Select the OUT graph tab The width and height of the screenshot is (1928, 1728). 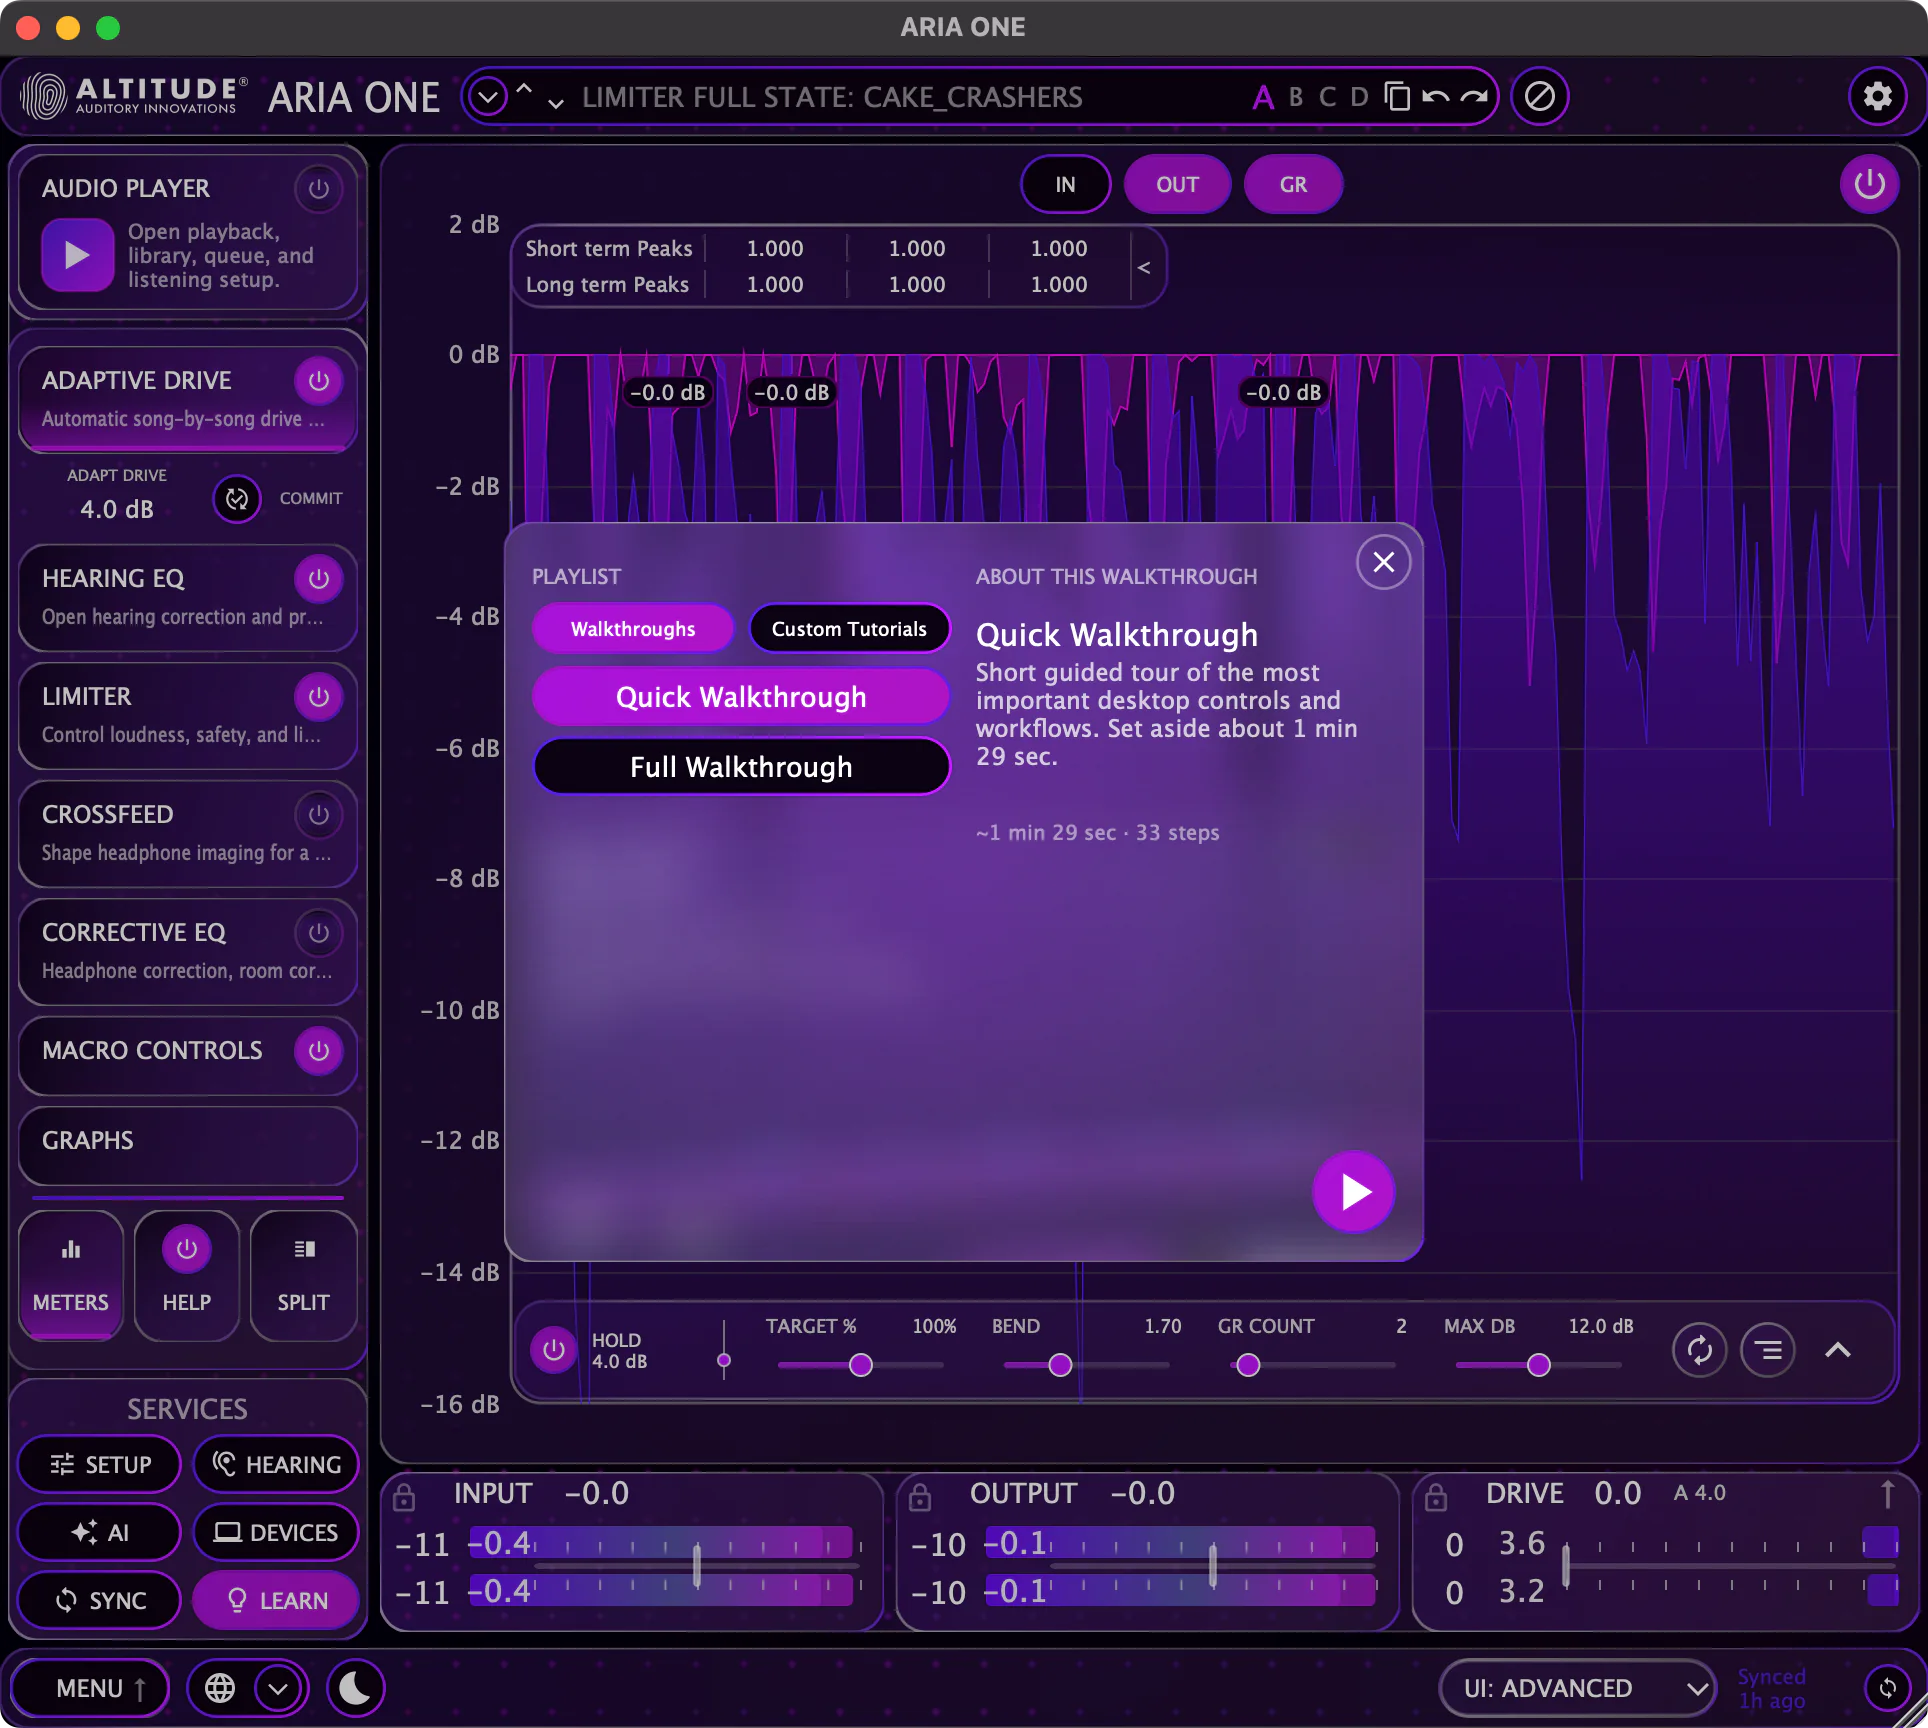1177,184
